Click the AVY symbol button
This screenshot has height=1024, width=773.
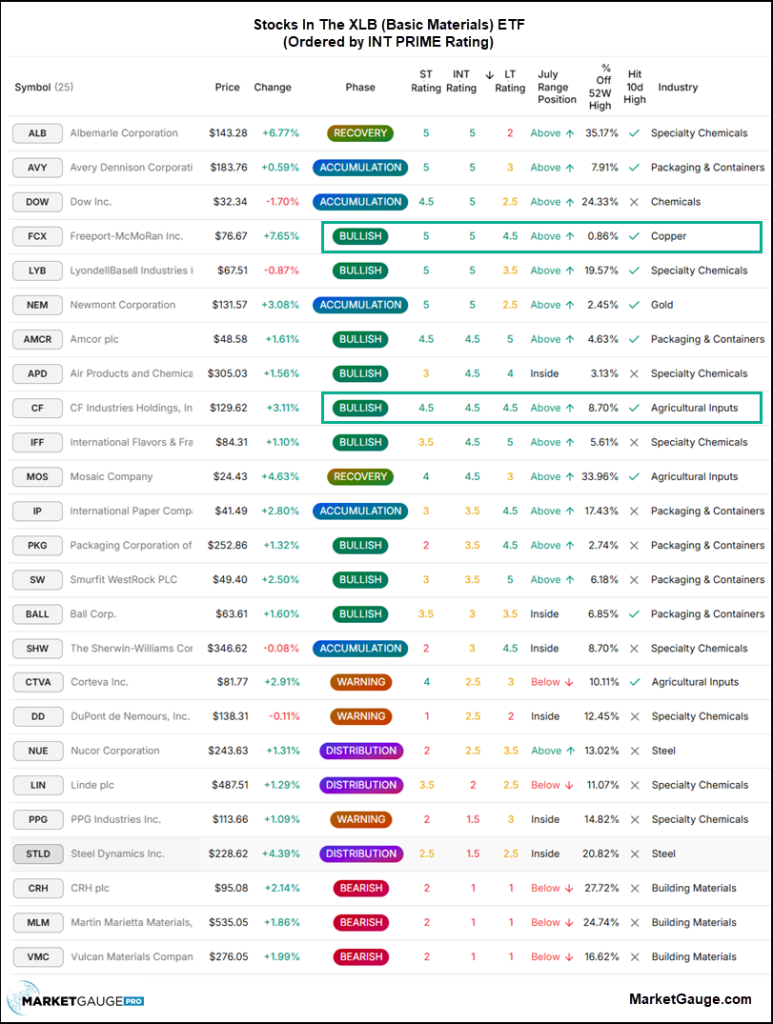[x=37, y=167]
